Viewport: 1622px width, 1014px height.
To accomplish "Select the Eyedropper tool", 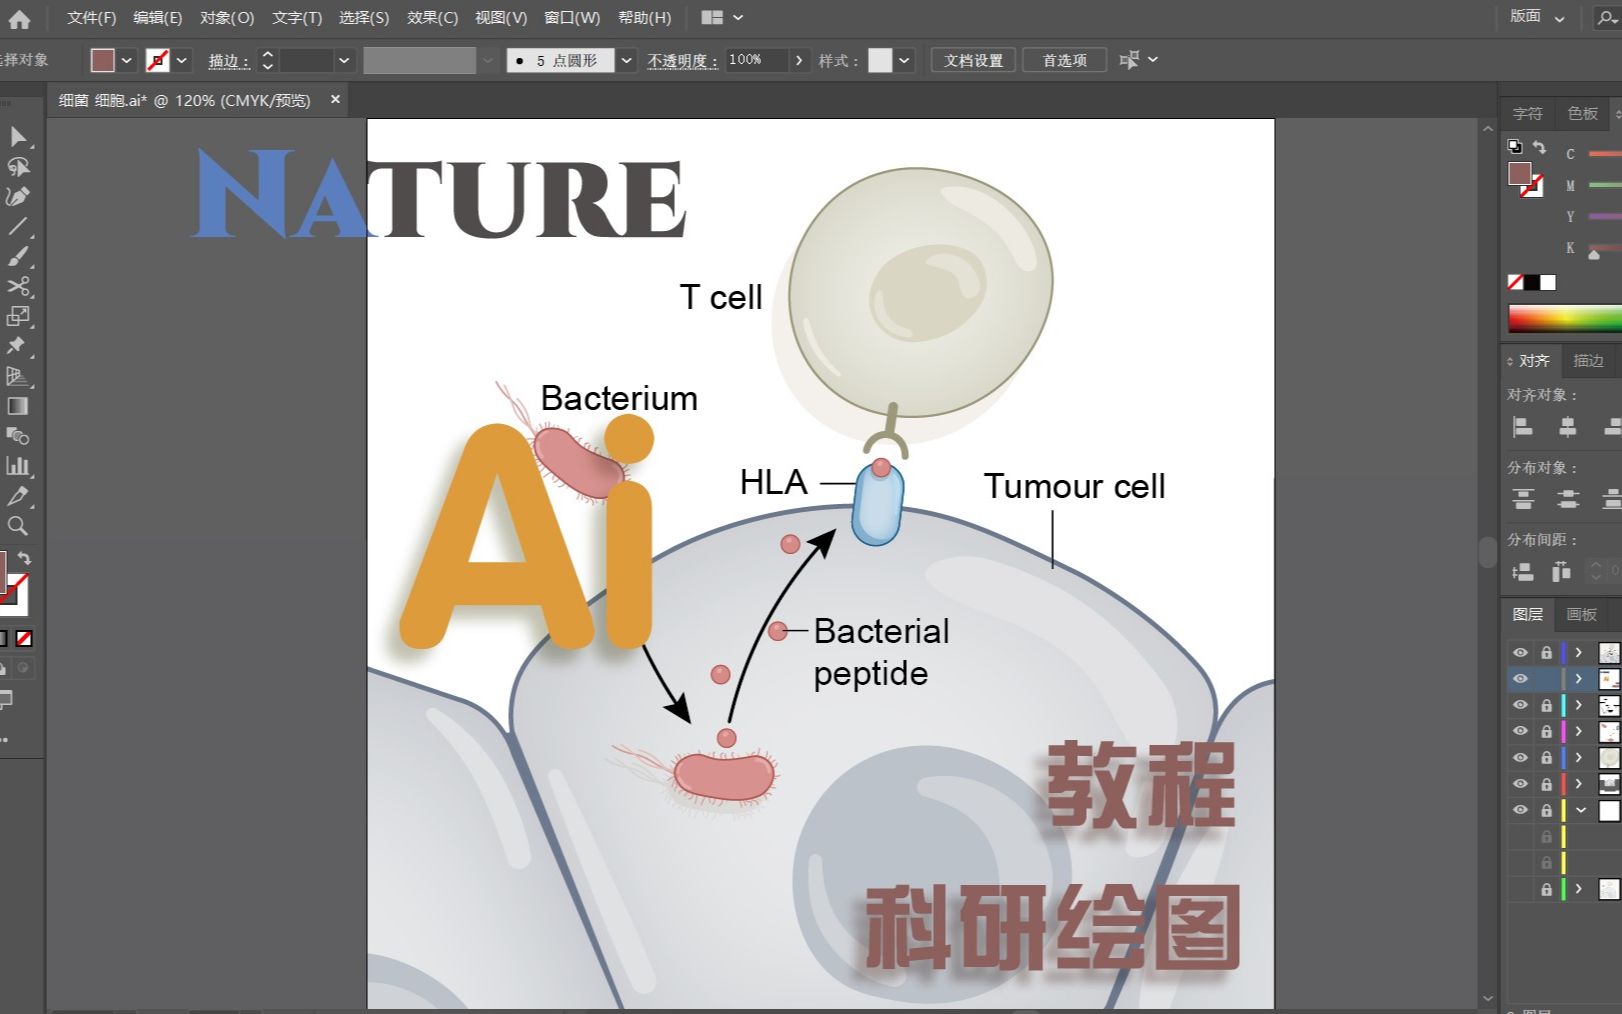I will pos(17,496).
